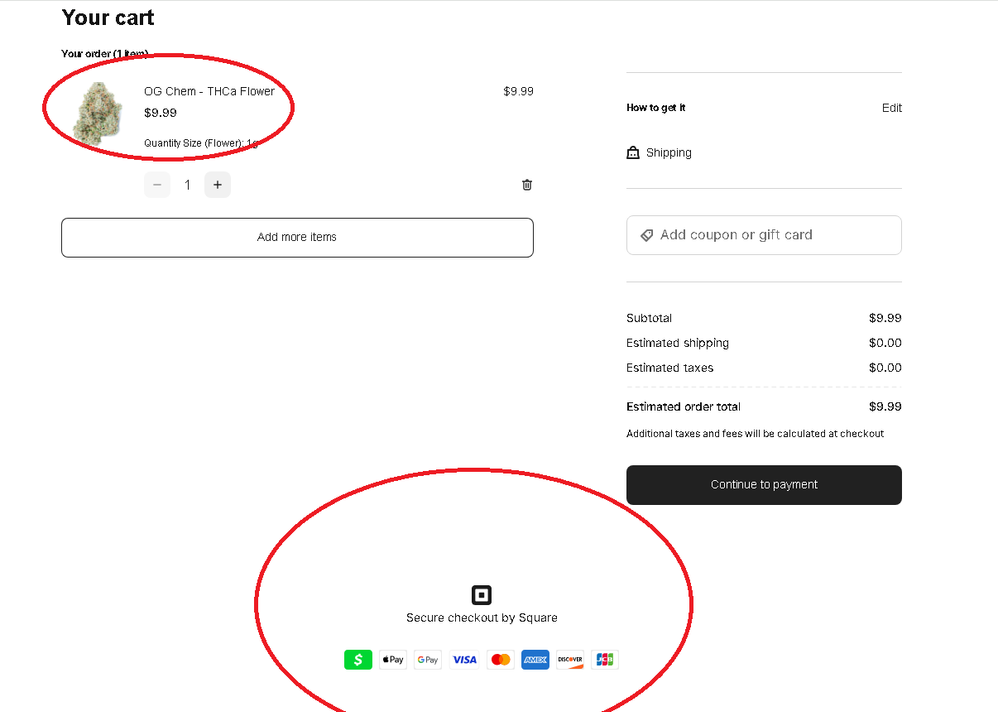This screenshot has height=712, width=998.
Task: Click the Shipping box icon
Action: tap(633, 153)
